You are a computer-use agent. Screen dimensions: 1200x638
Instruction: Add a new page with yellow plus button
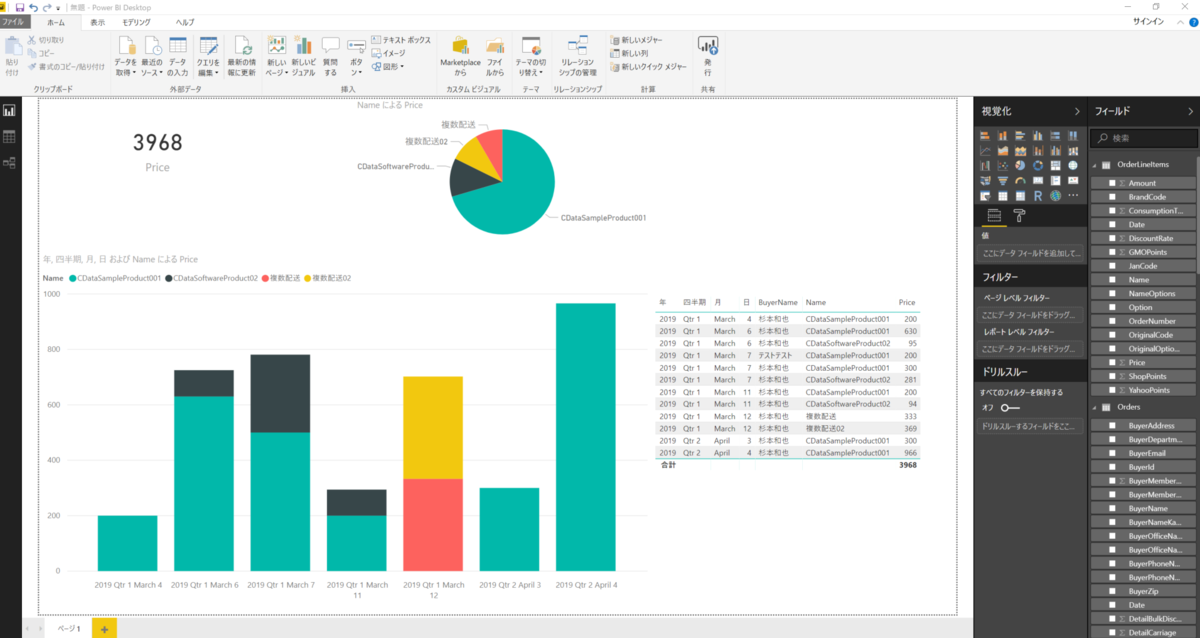point(104,628)
